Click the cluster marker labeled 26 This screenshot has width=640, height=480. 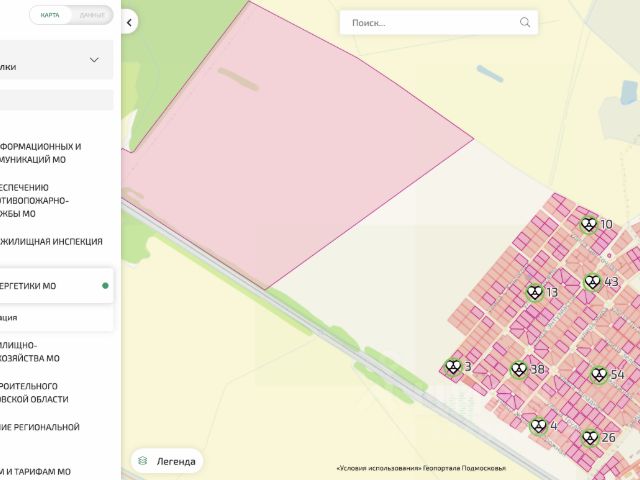coord(591,437)
